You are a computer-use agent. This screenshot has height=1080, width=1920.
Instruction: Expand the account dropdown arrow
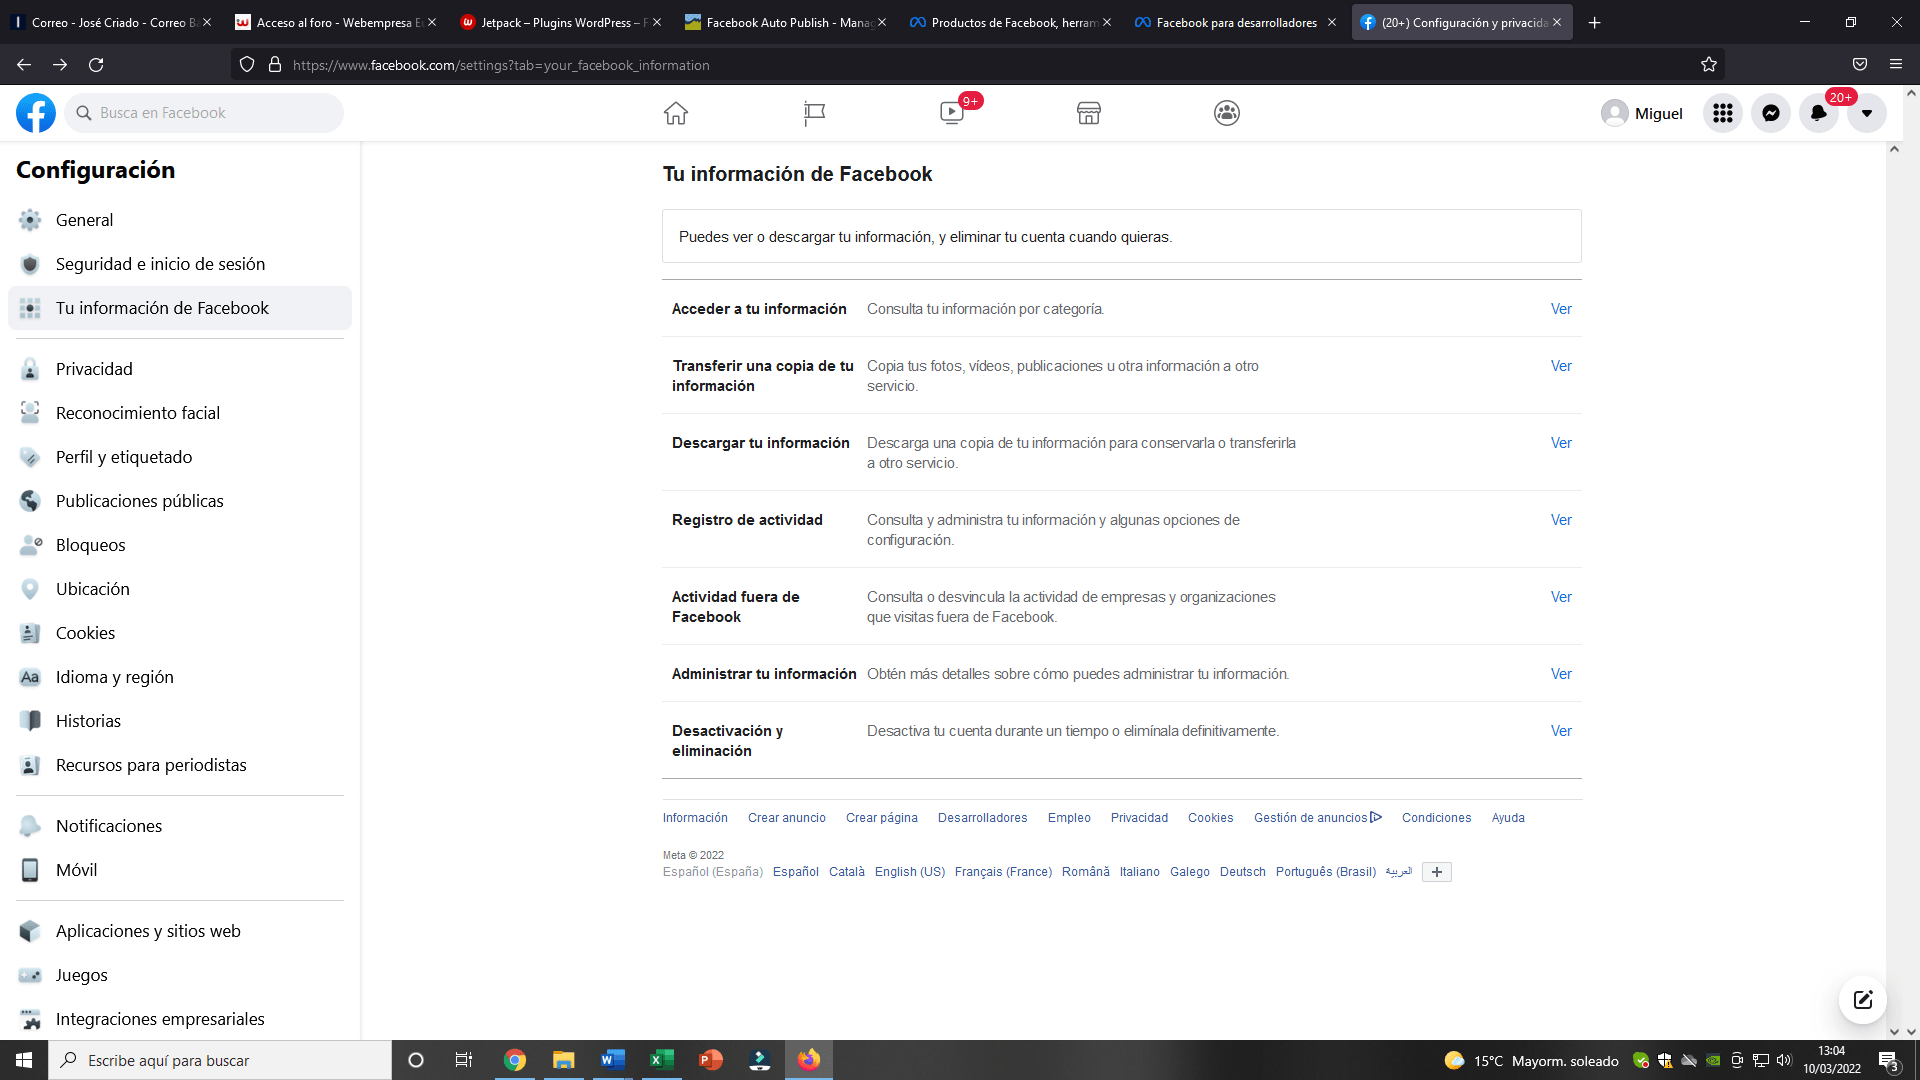(1867, 113)
